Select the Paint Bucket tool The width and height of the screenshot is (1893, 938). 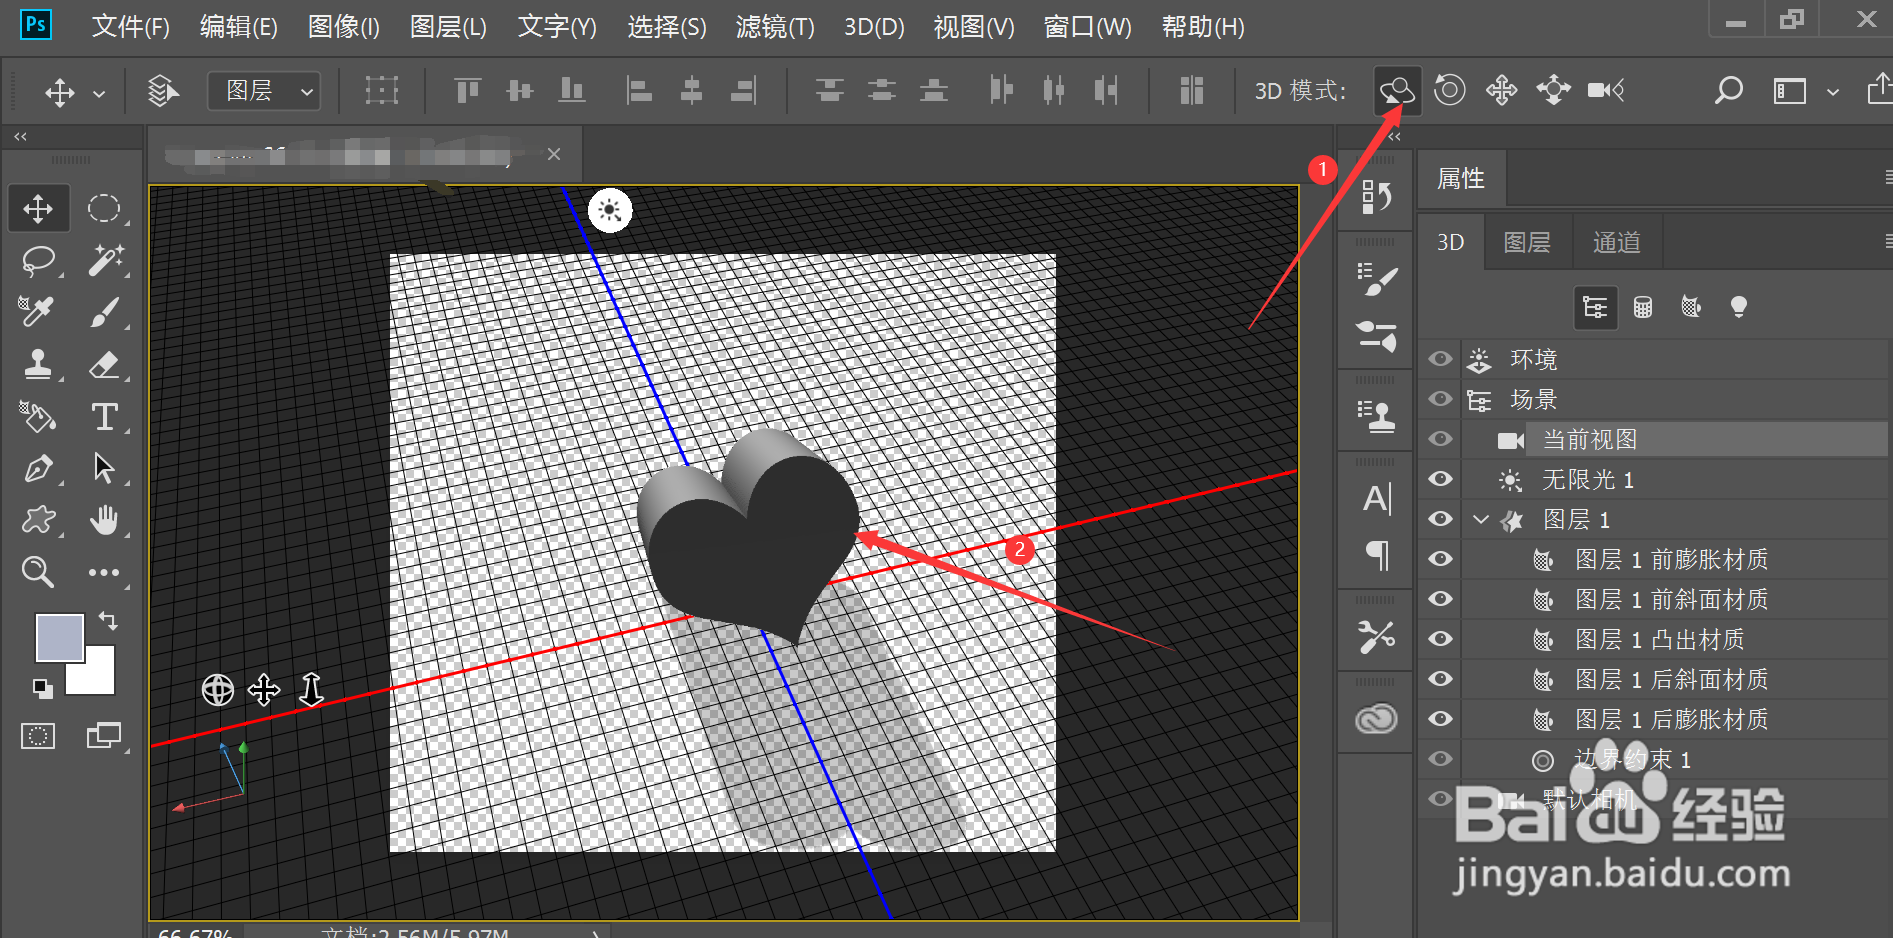pos(39,416)
